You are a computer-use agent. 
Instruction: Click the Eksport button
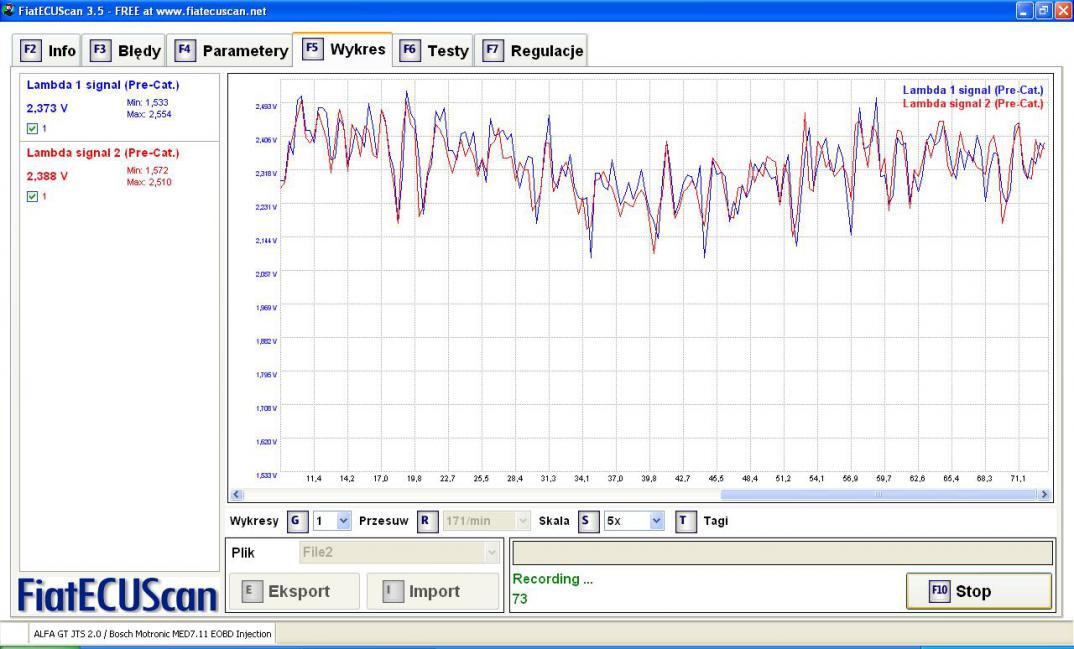click(294, 591)
